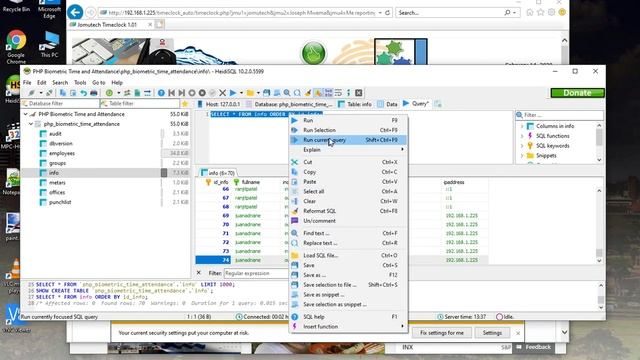Open dropdown arrow next to refresh icon
The height and width of the screenshot is (360, 640).
click(119, 93)
